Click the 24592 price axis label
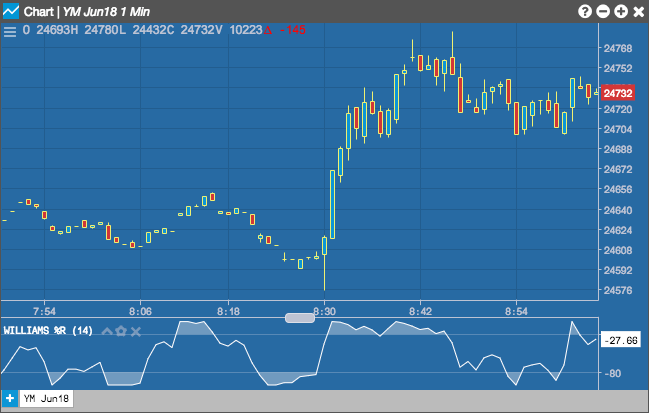Image resolution: width=649 pixels, height=413 pixels. coord(618,270)
